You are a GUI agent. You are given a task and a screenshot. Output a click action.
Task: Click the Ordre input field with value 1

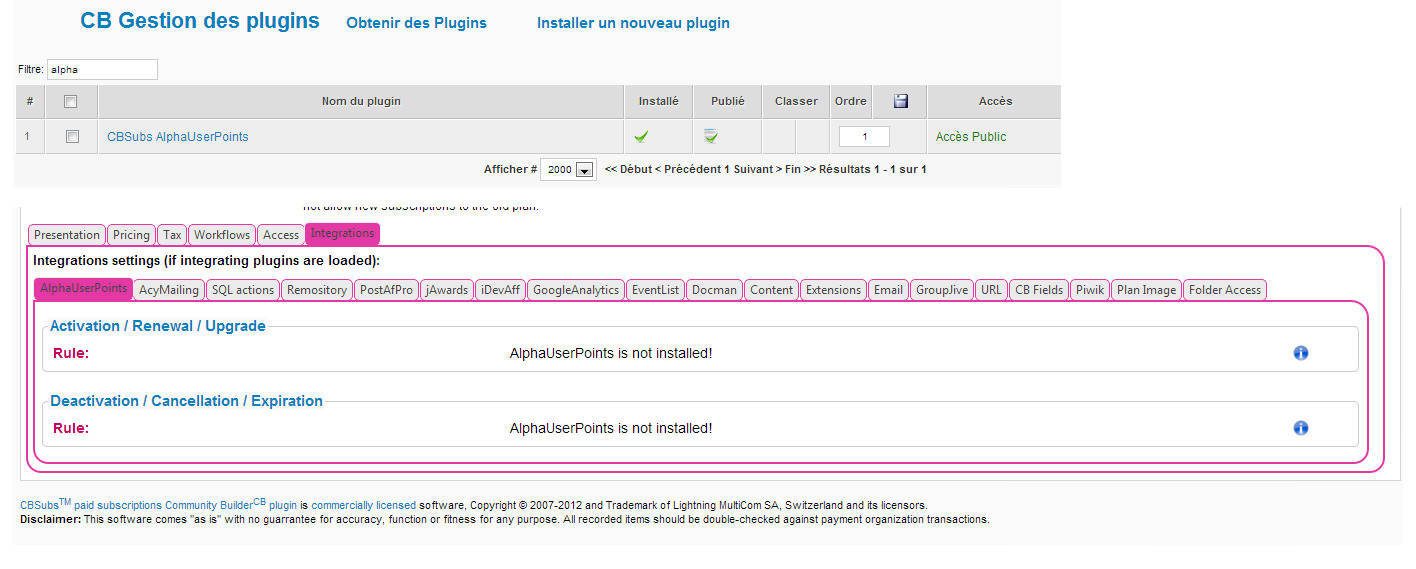click(864, 137)
